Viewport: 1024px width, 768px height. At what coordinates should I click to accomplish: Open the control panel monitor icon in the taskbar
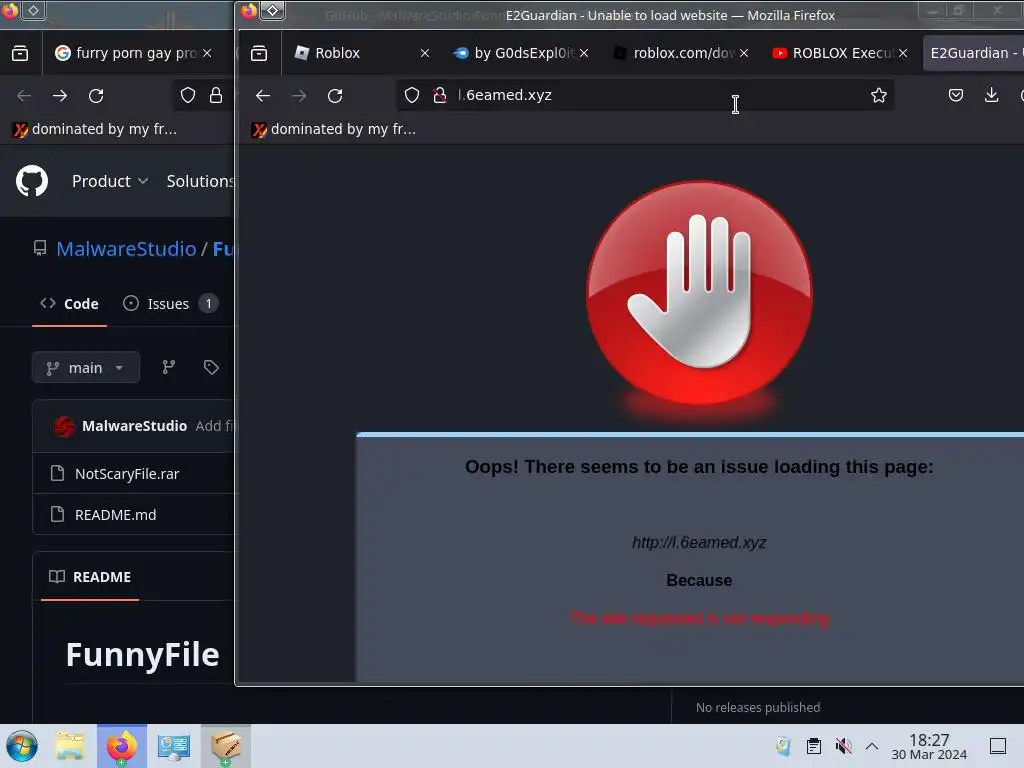(173, 746)
